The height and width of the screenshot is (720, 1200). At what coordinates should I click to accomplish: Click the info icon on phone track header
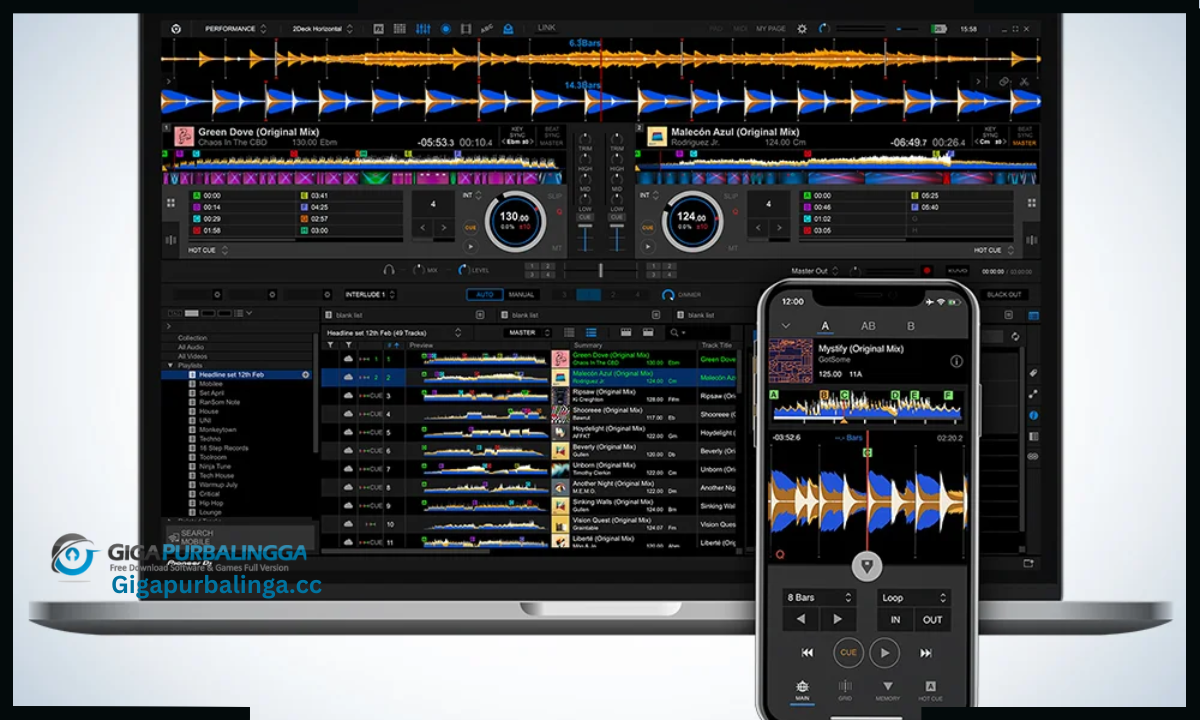click(x=957, y=361)
